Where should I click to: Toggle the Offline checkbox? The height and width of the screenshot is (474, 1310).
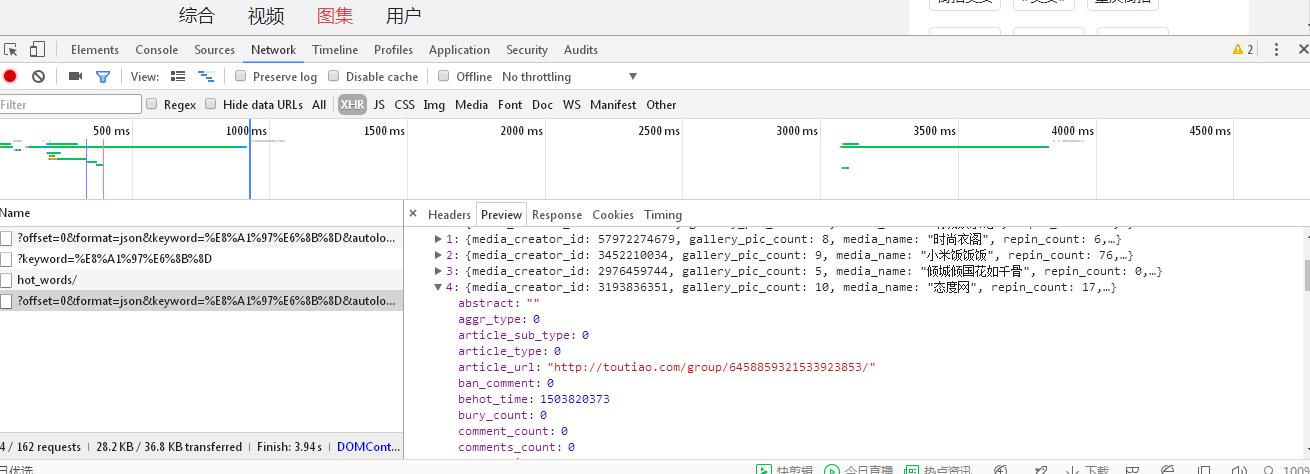443,76
